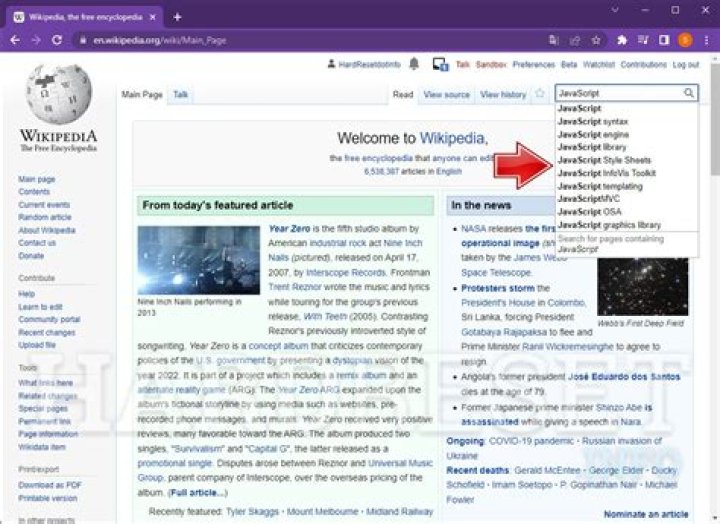Open the Current events sidebar link
The width and height of the screenshot is (720, 524).
pyautogui.click(x=44, y=204)
